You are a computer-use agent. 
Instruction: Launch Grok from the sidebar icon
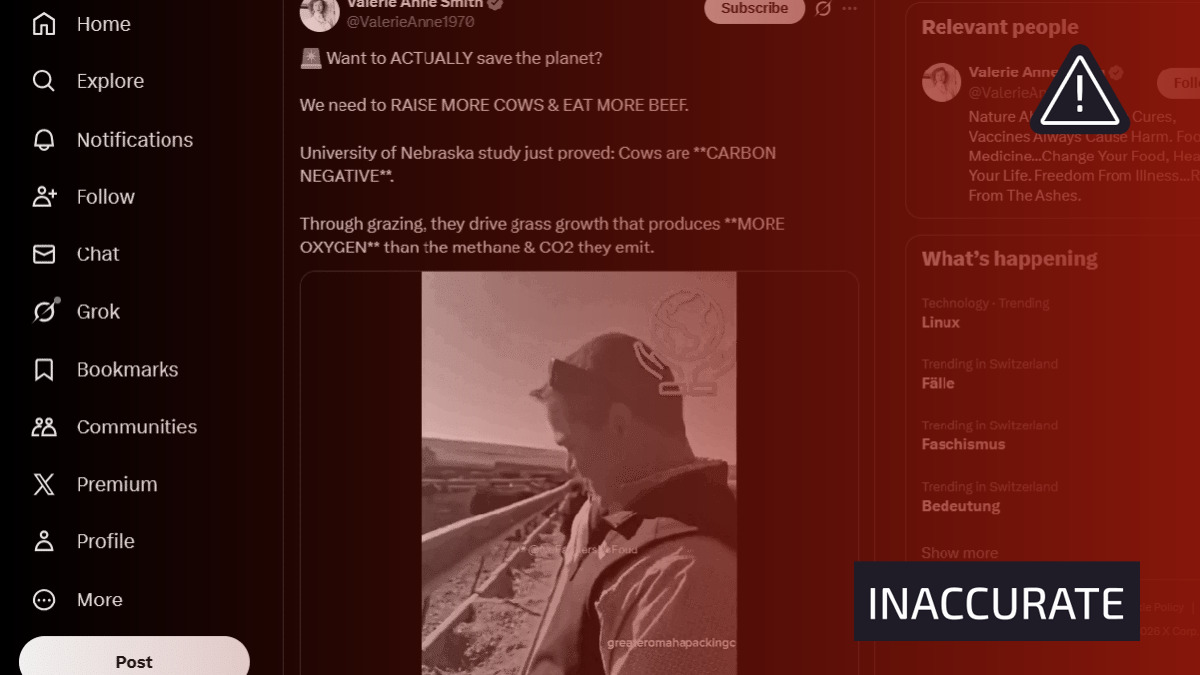click(x=44, y=312)
